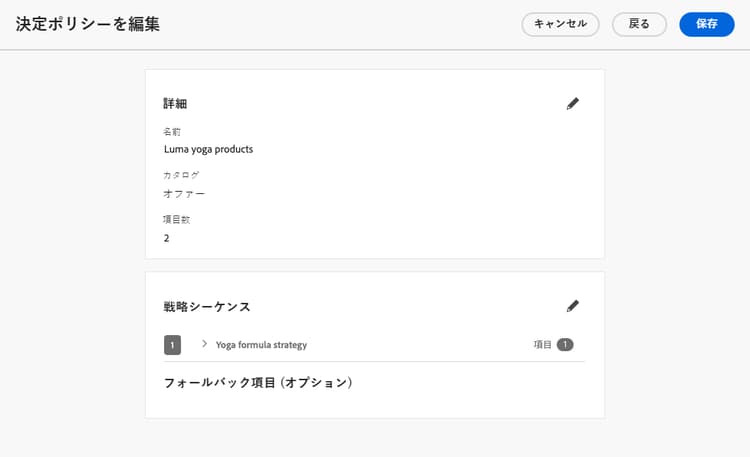Save the decision policy with 保存

tap(706, 24)
